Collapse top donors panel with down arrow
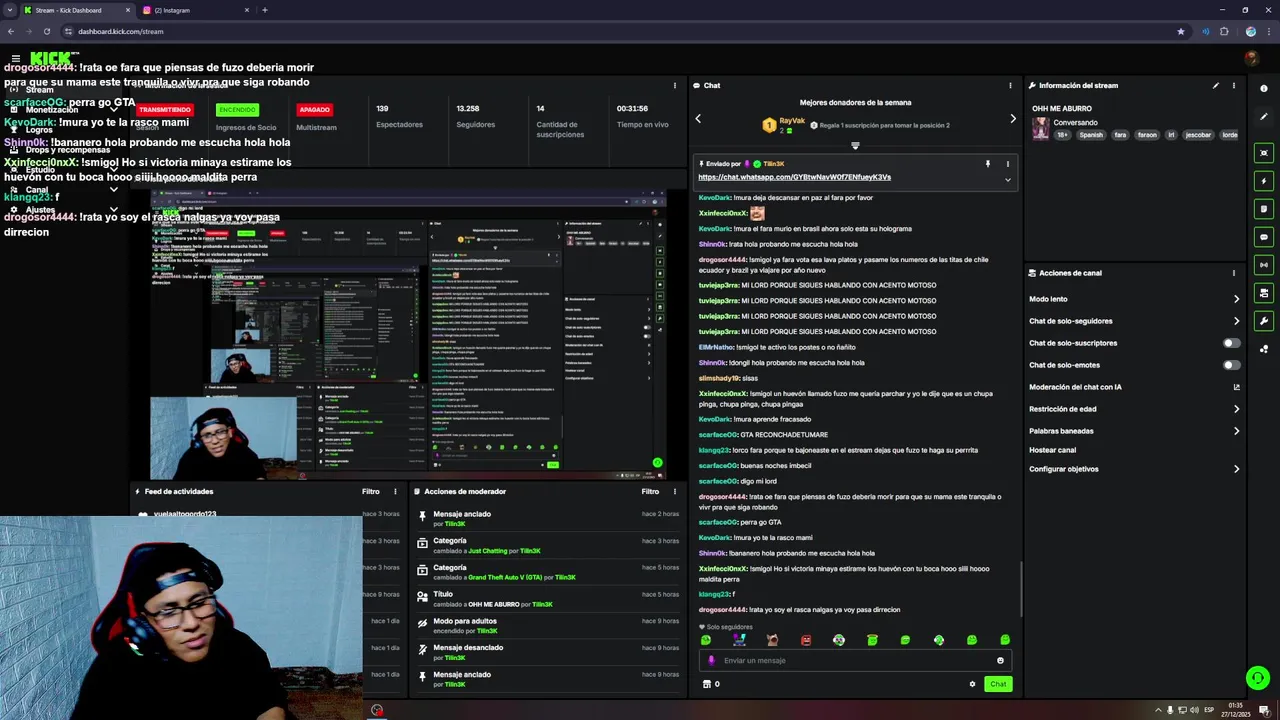1280x720 pixels. coord(855,146)
